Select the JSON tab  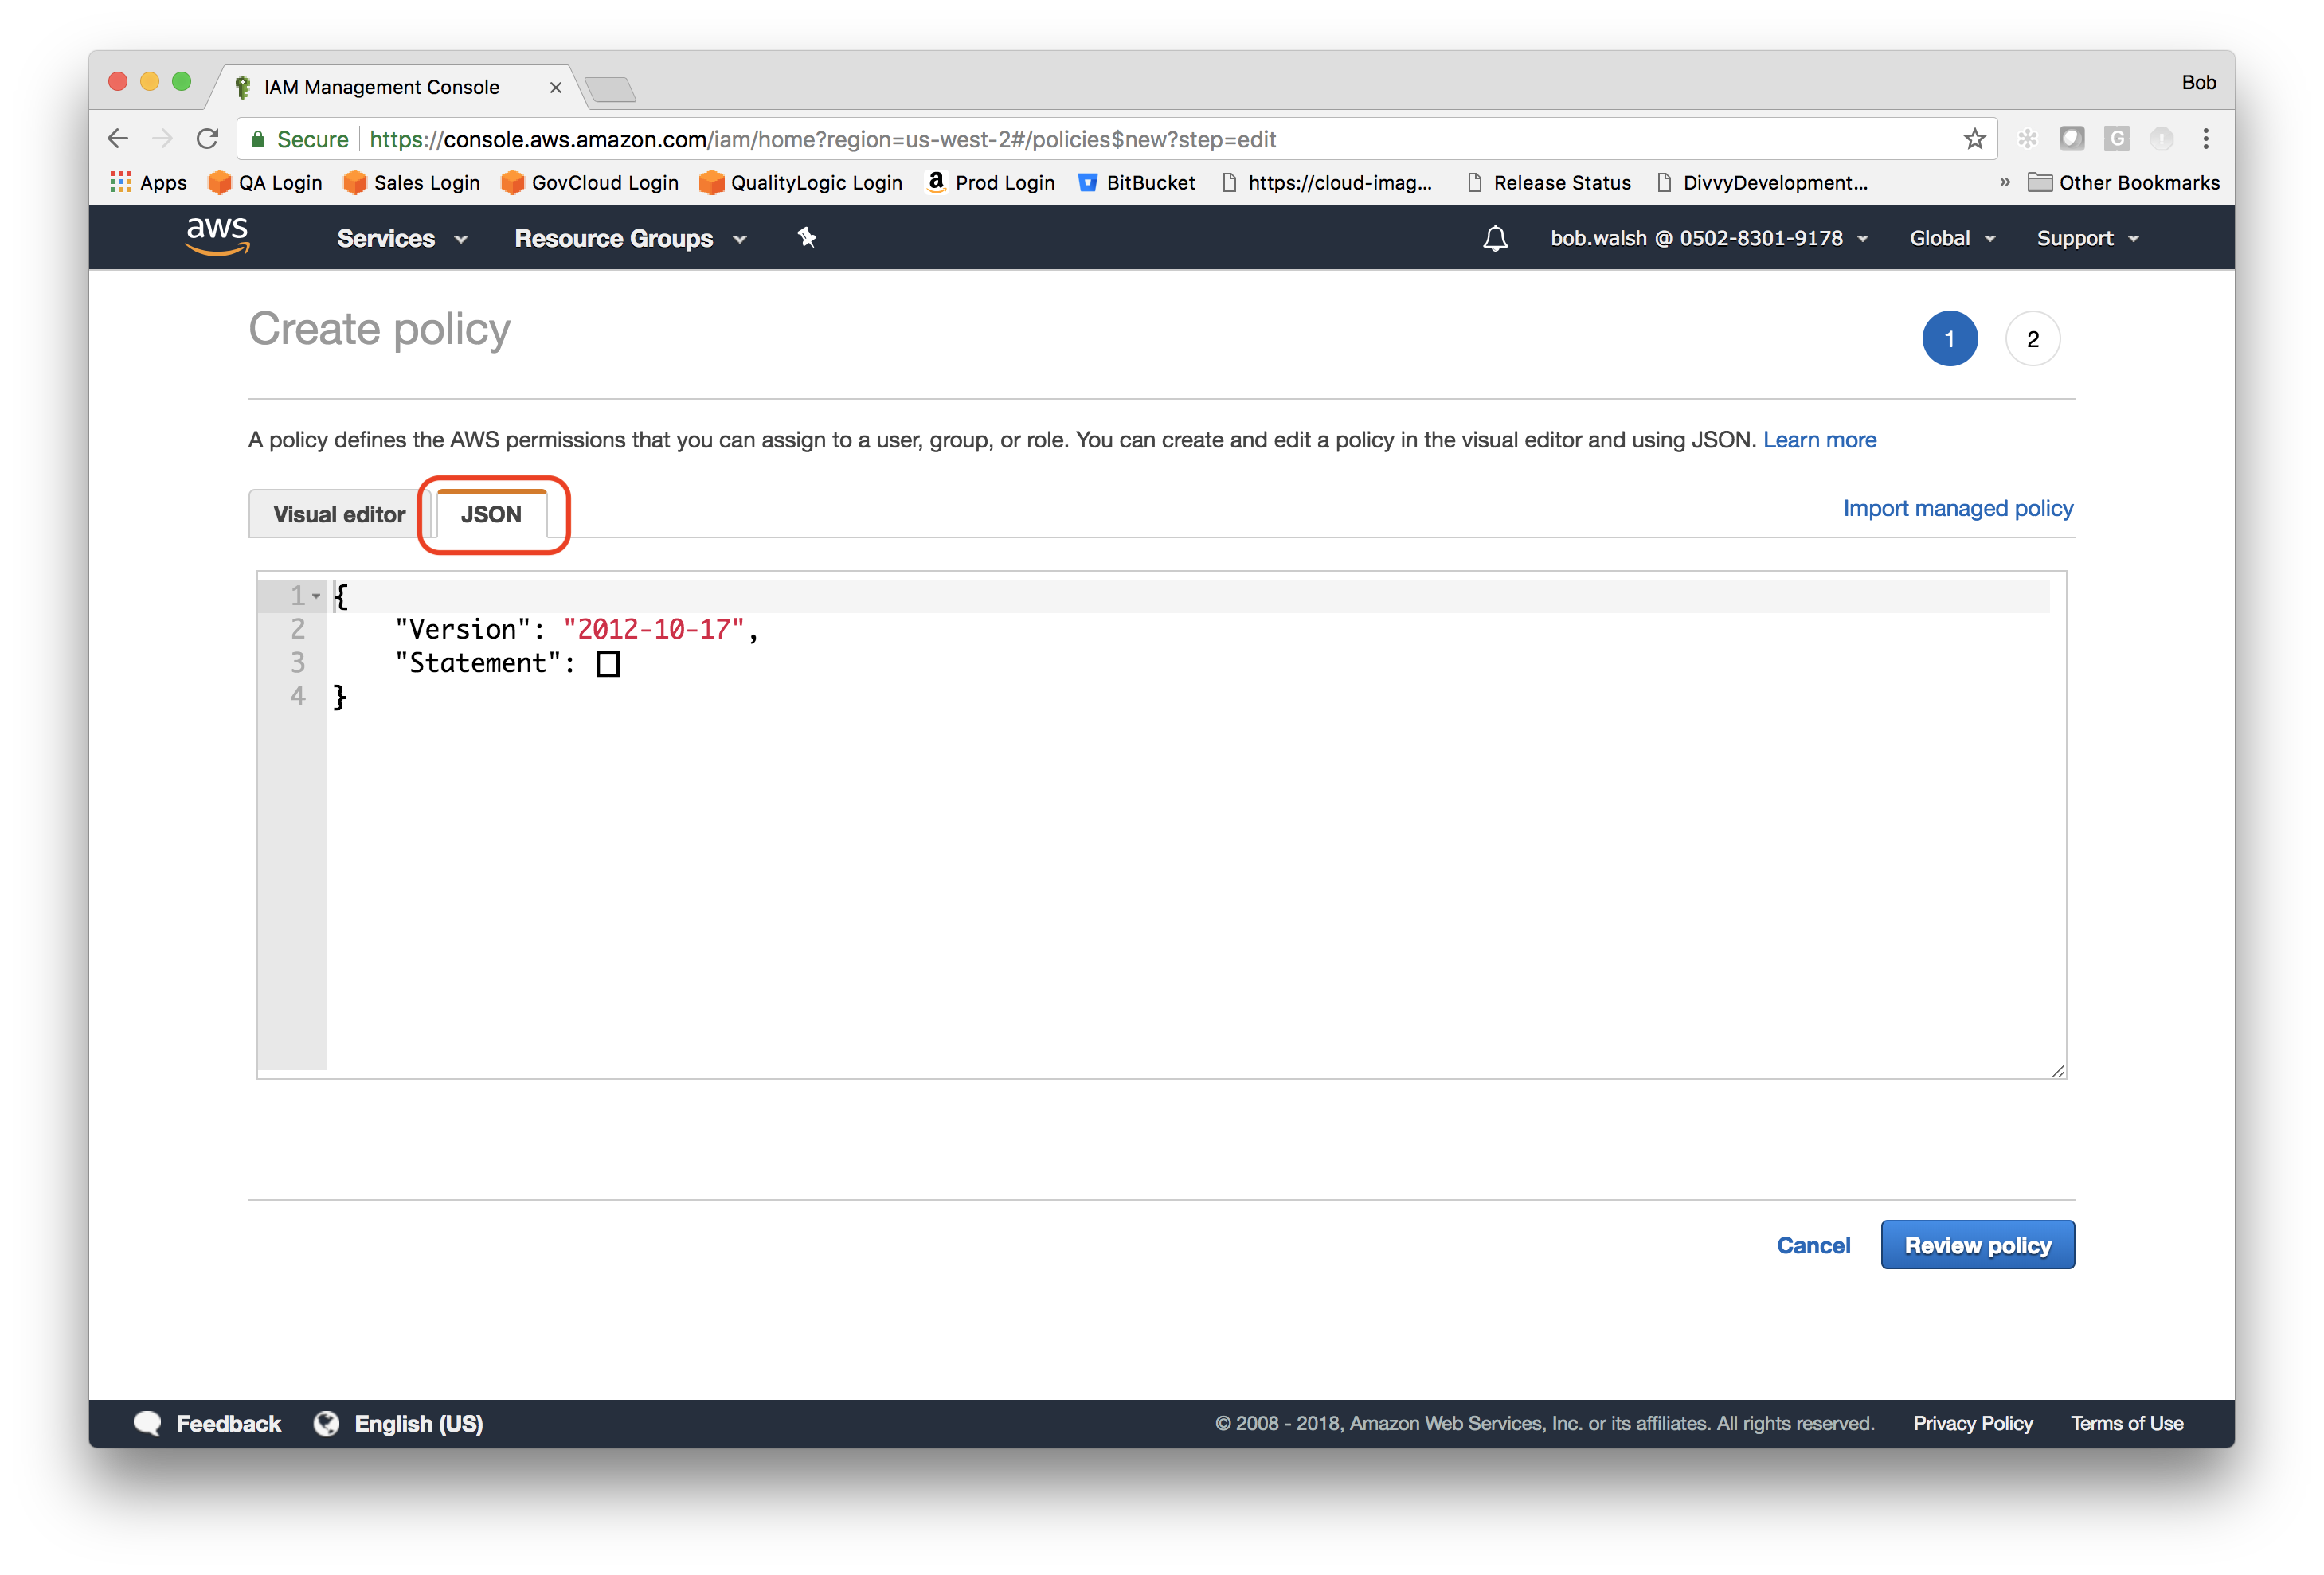click(x=491, y=514)
